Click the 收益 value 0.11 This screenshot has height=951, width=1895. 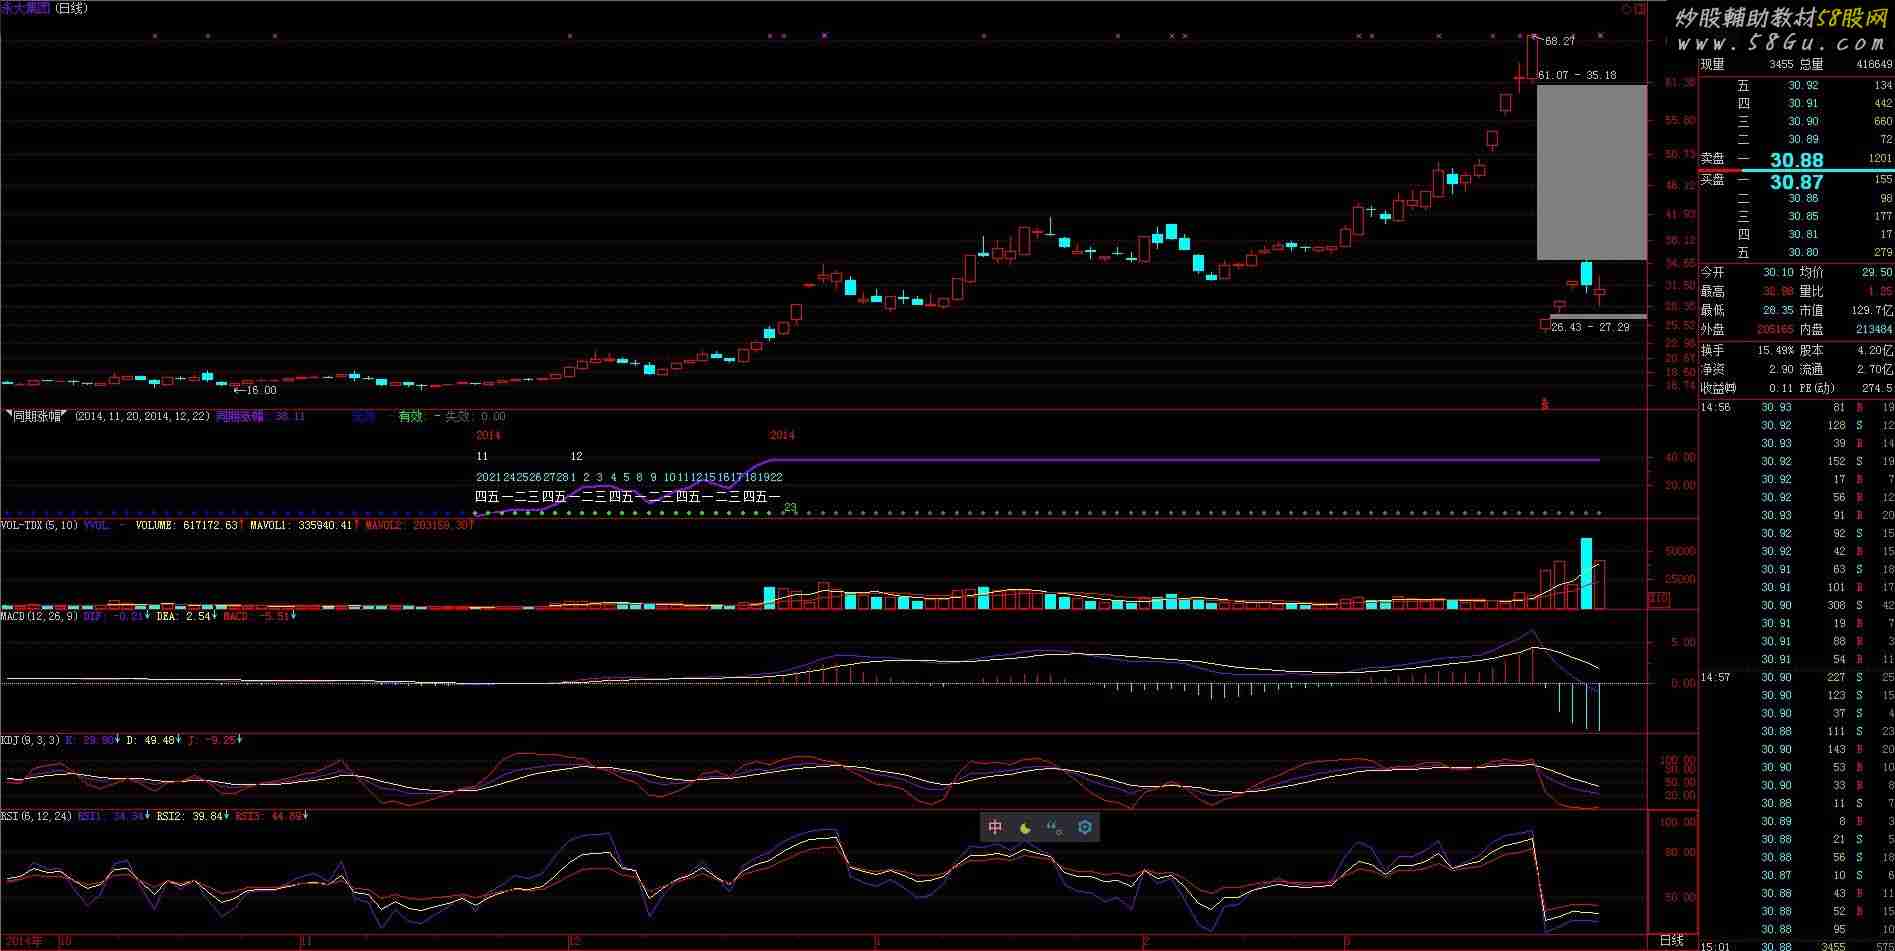[x=1781, y=389]
